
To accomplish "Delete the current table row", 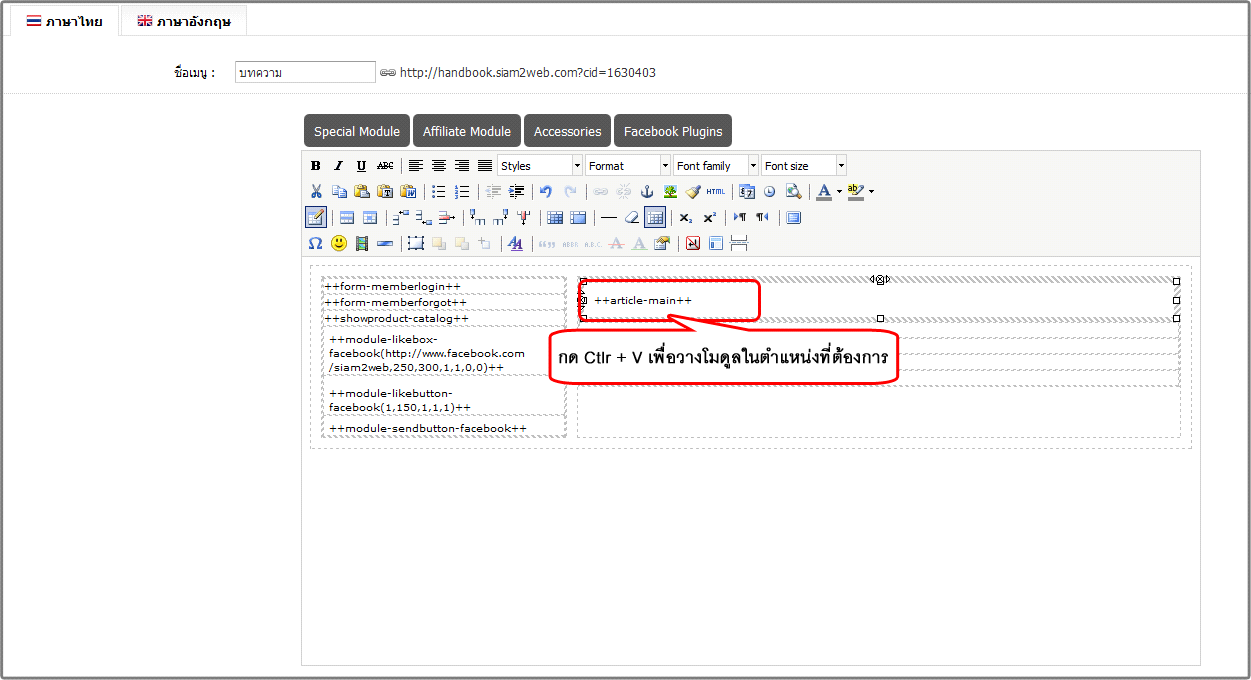I will 447,217.
